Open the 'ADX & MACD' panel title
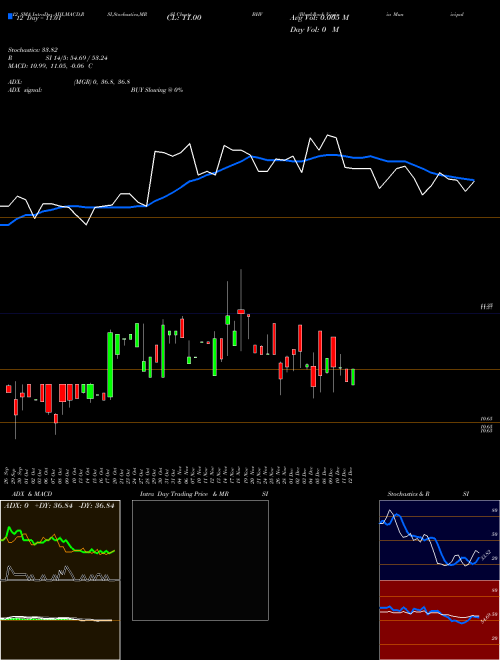 pos(32,494)
